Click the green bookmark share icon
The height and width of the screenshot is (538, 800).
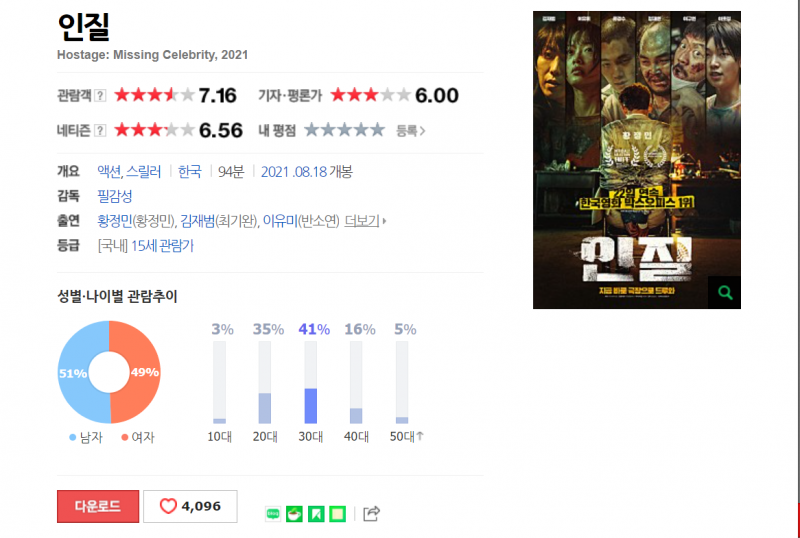pos(316,513)
